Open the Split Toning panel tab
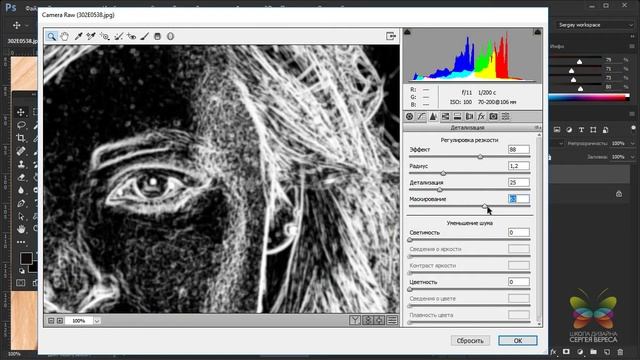The height and width of the screenshot is (360, 640). pyautogui.click(x=457, y=117)
